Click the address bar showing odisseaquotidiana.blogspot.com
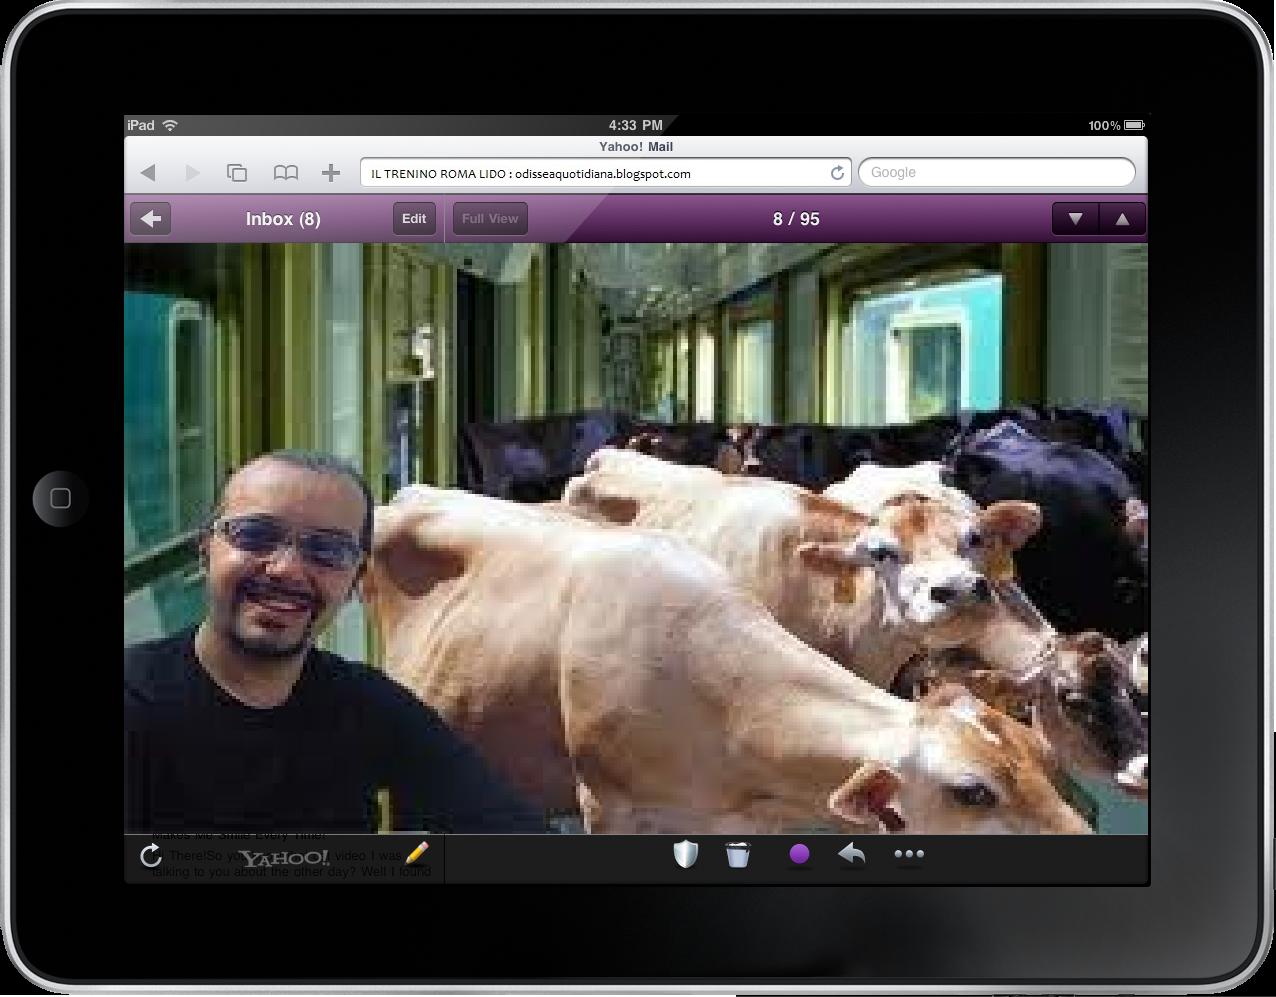Viewport: 1276px width, 997px height. click(595, 173)
